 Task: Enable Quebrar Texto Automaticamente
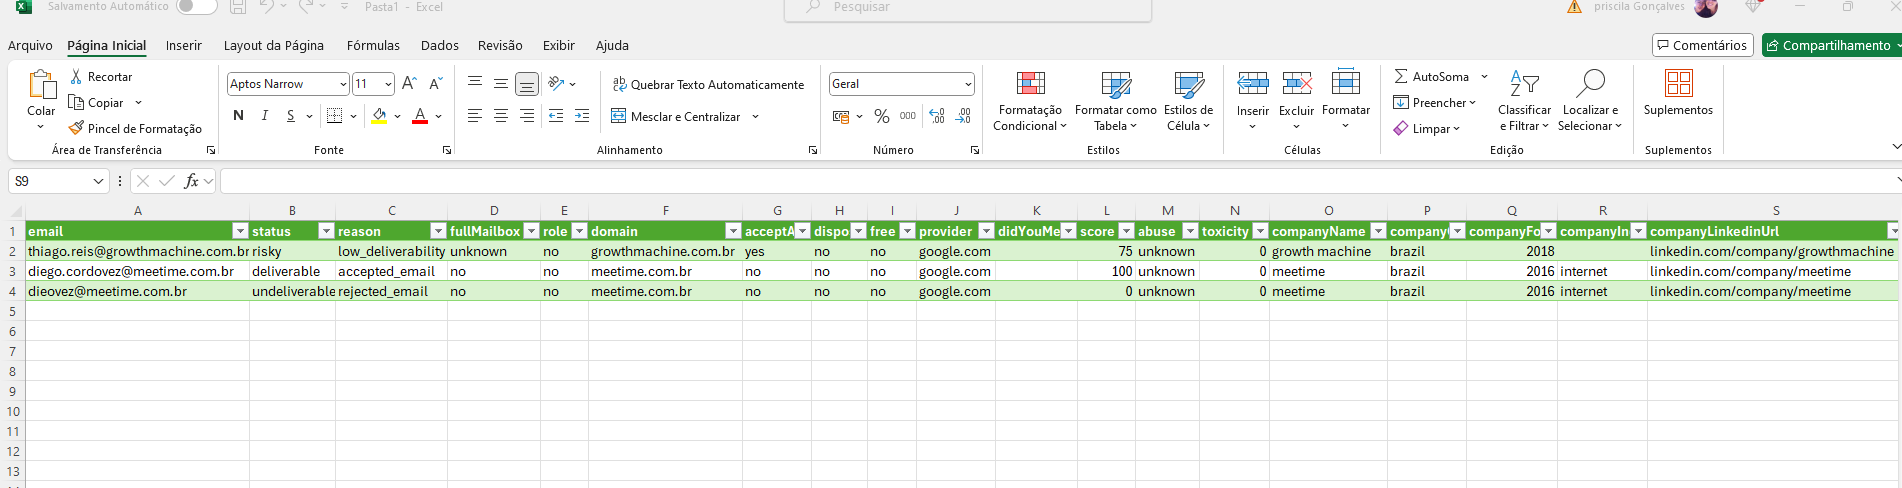click(x=708, y=84)
